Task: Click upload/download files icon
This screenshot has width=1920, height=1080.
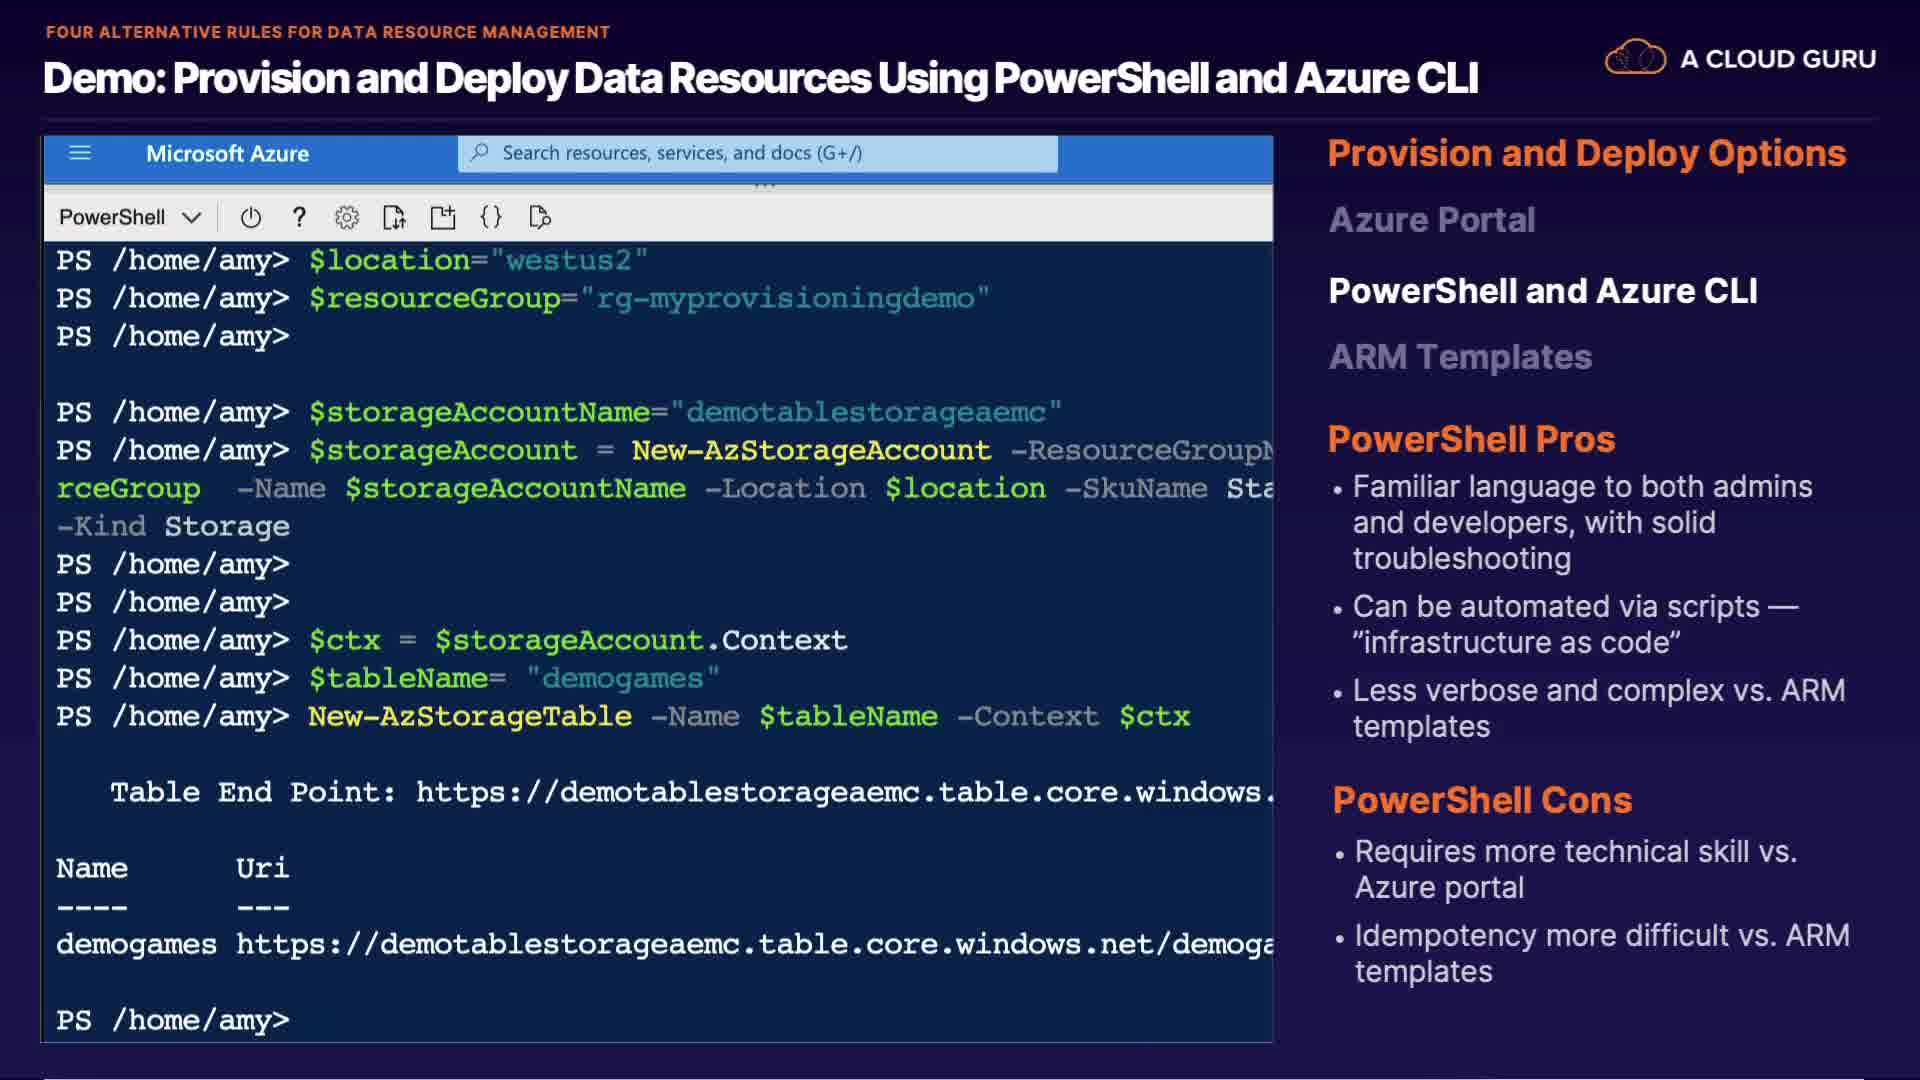Action: point(394,217)
